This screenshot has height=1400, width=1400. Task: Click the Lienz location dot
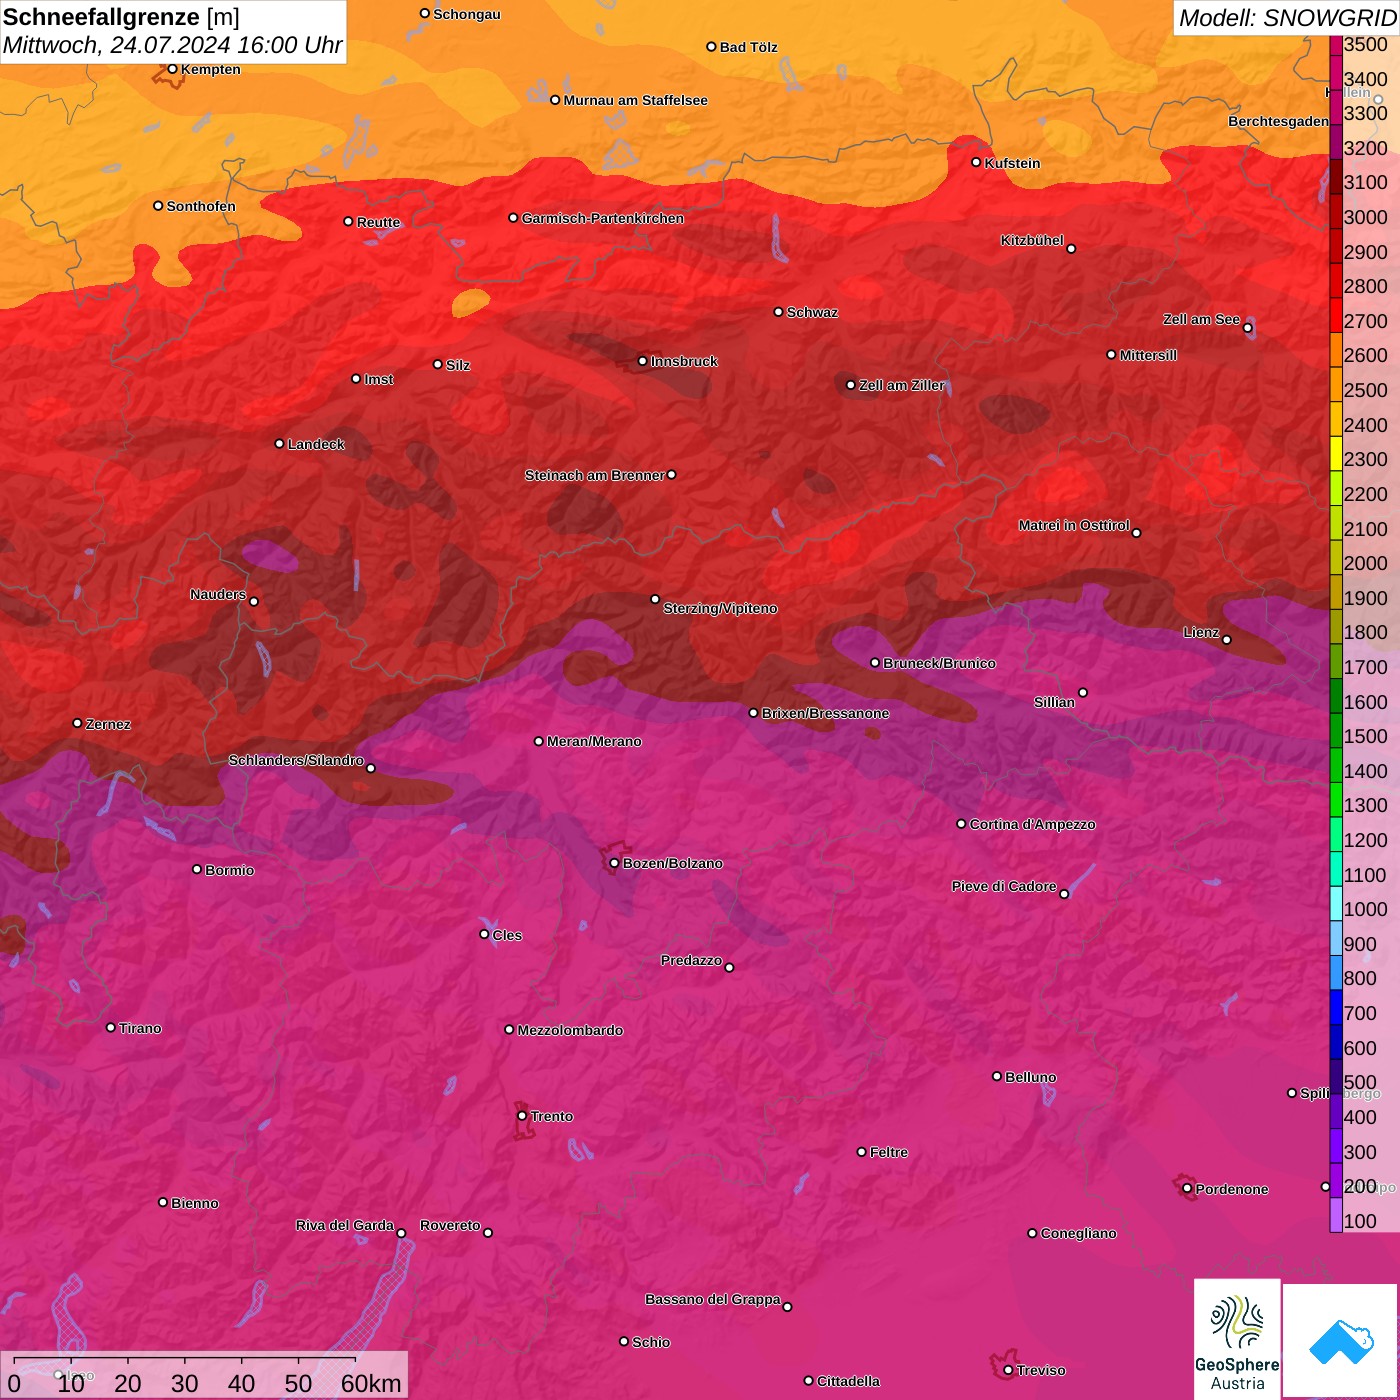[1227, 640]
